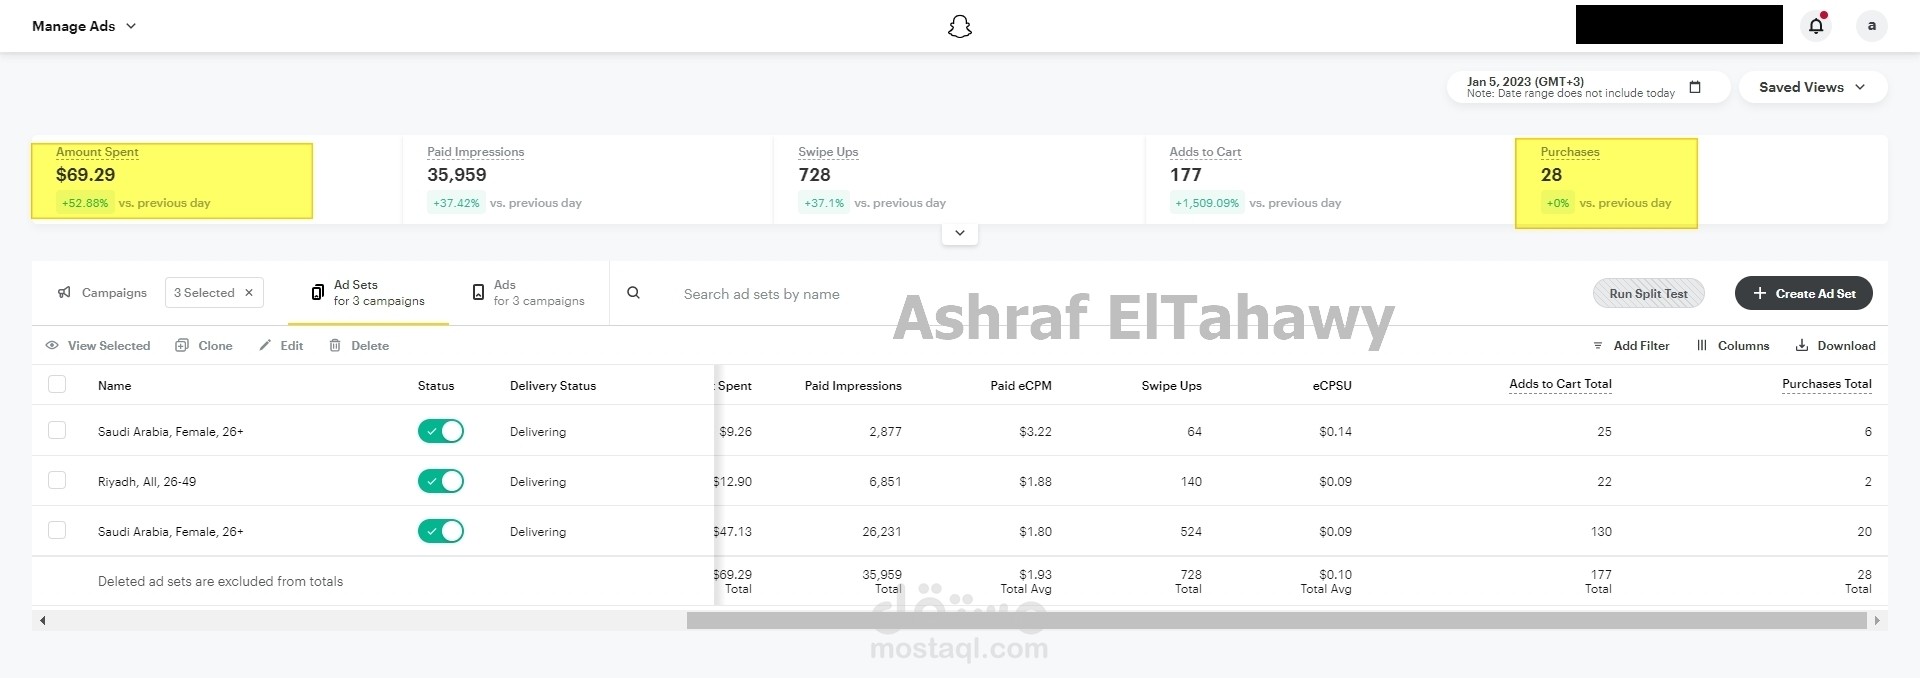The image size is (1920, 678).
Task: Click the account avatar icon
Action: [x=1871, y=26]
